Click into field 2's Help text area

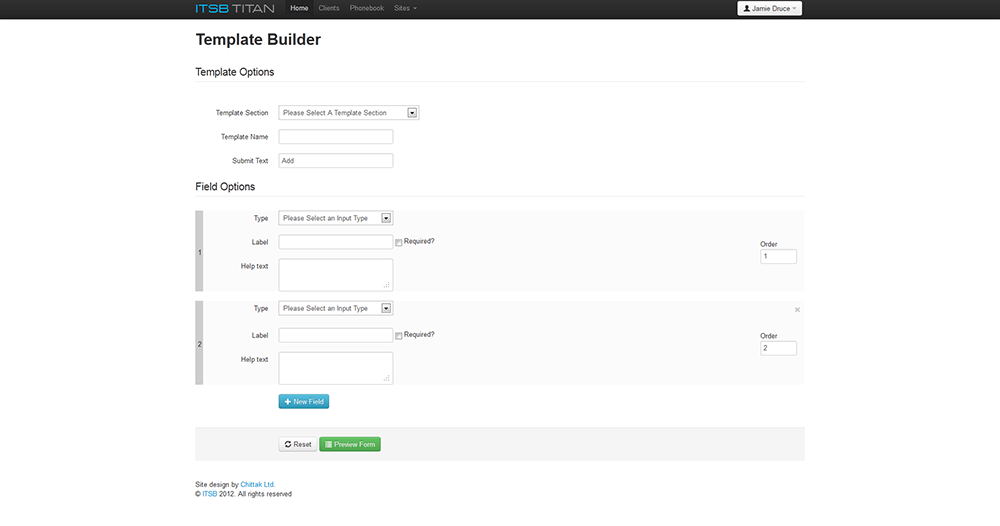[335, 367]
